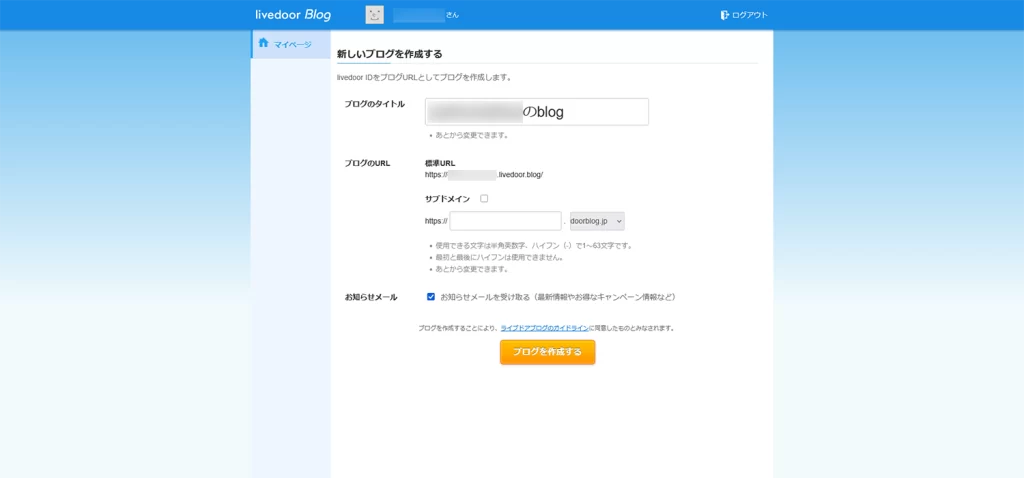Image resolution: width=1024 pixels, height=478 pixels.
Task: Uncheck the お知らせメール checkbox
Action: 431,297
